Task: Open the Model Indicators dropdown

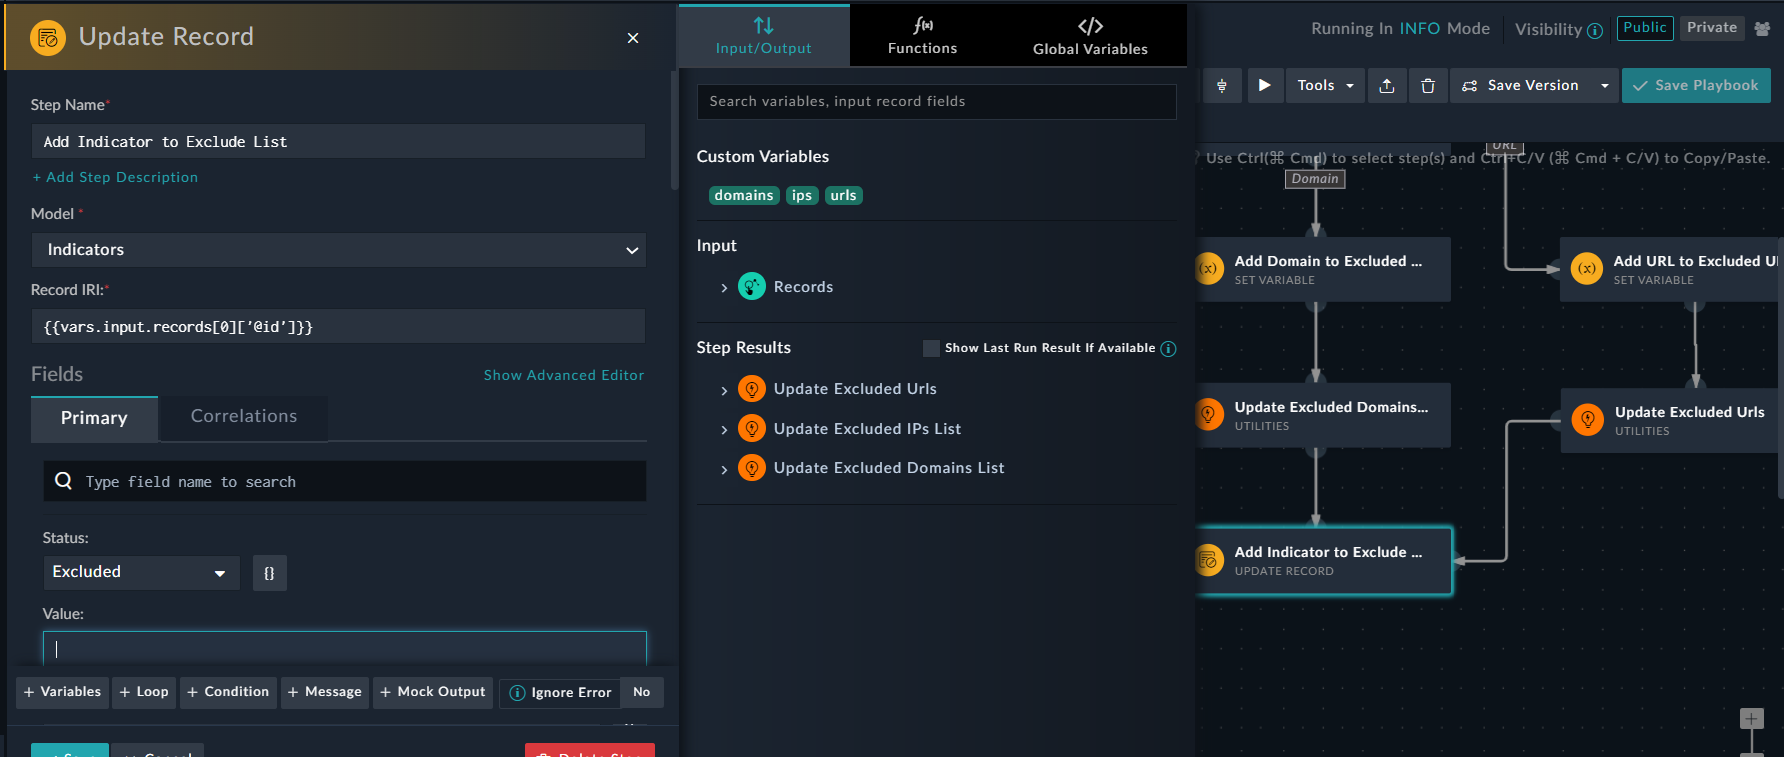Action: pyautogui.click(x=338, y=250)
